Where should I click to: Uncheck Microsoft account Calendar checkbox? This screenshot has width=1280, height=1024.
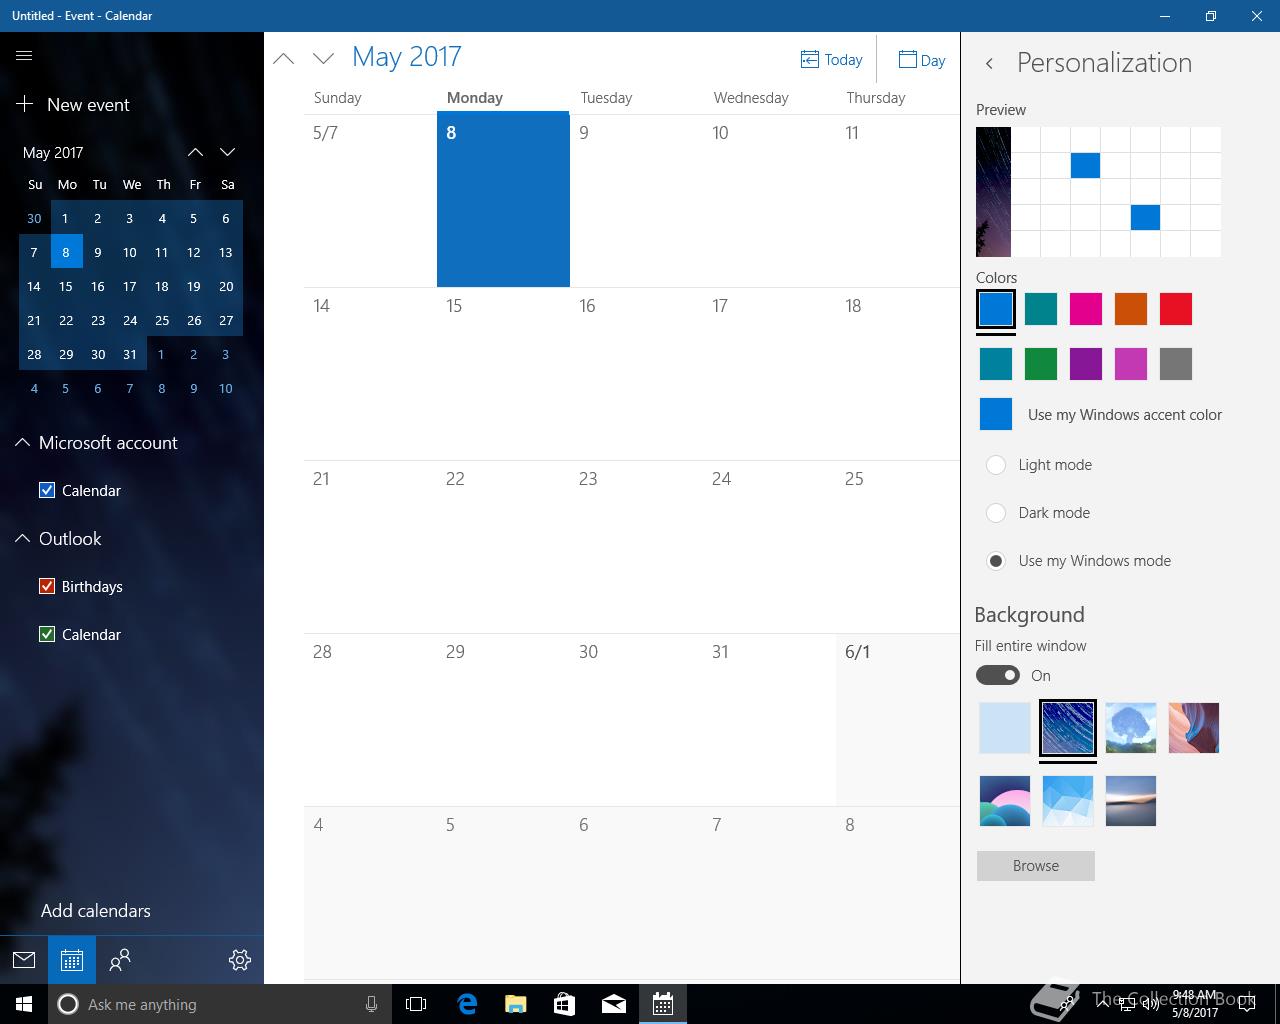coord(46,490)
